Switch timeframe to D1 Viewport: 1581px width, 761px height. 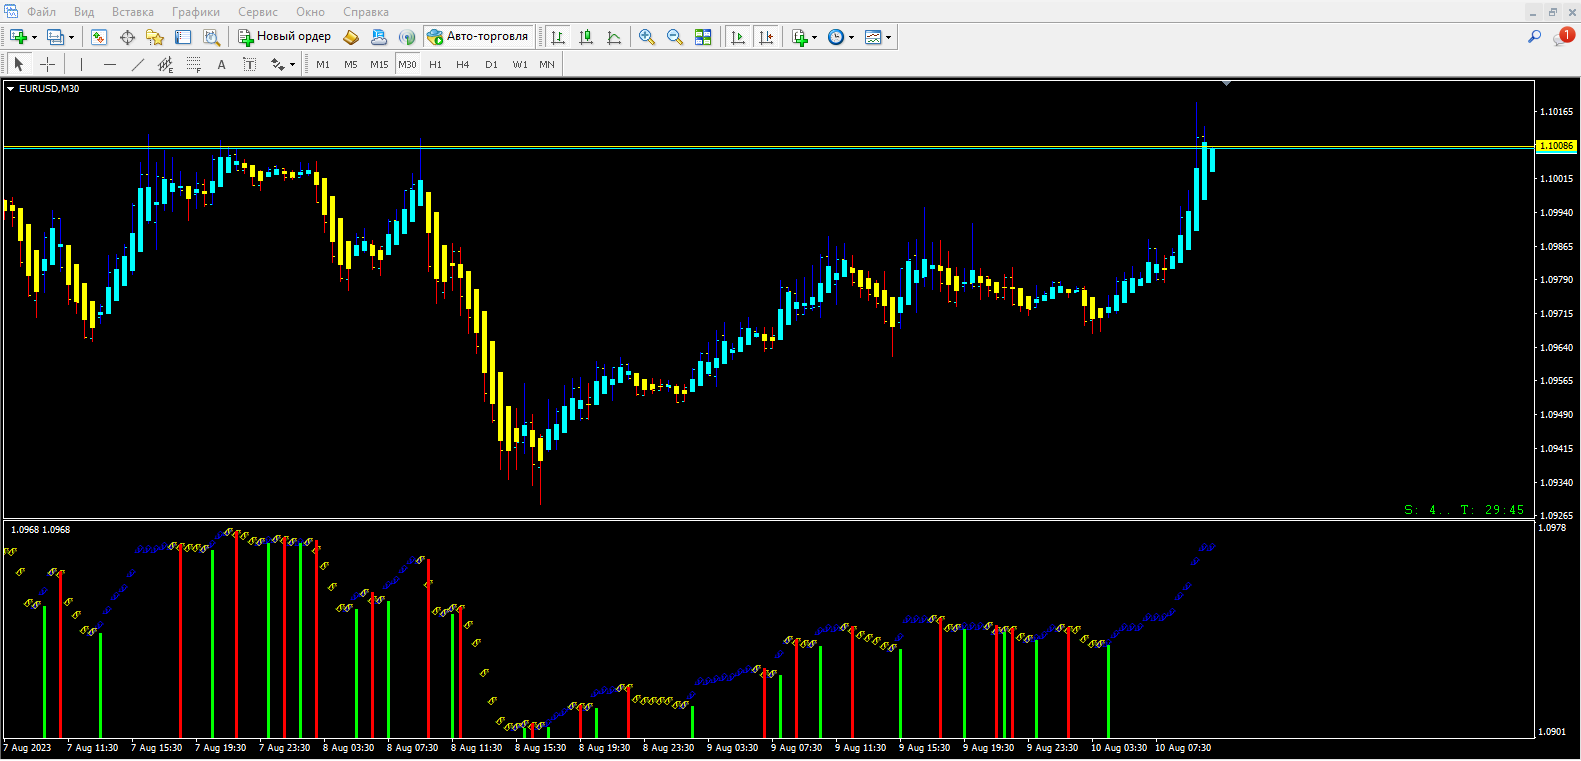coord(491,64)
